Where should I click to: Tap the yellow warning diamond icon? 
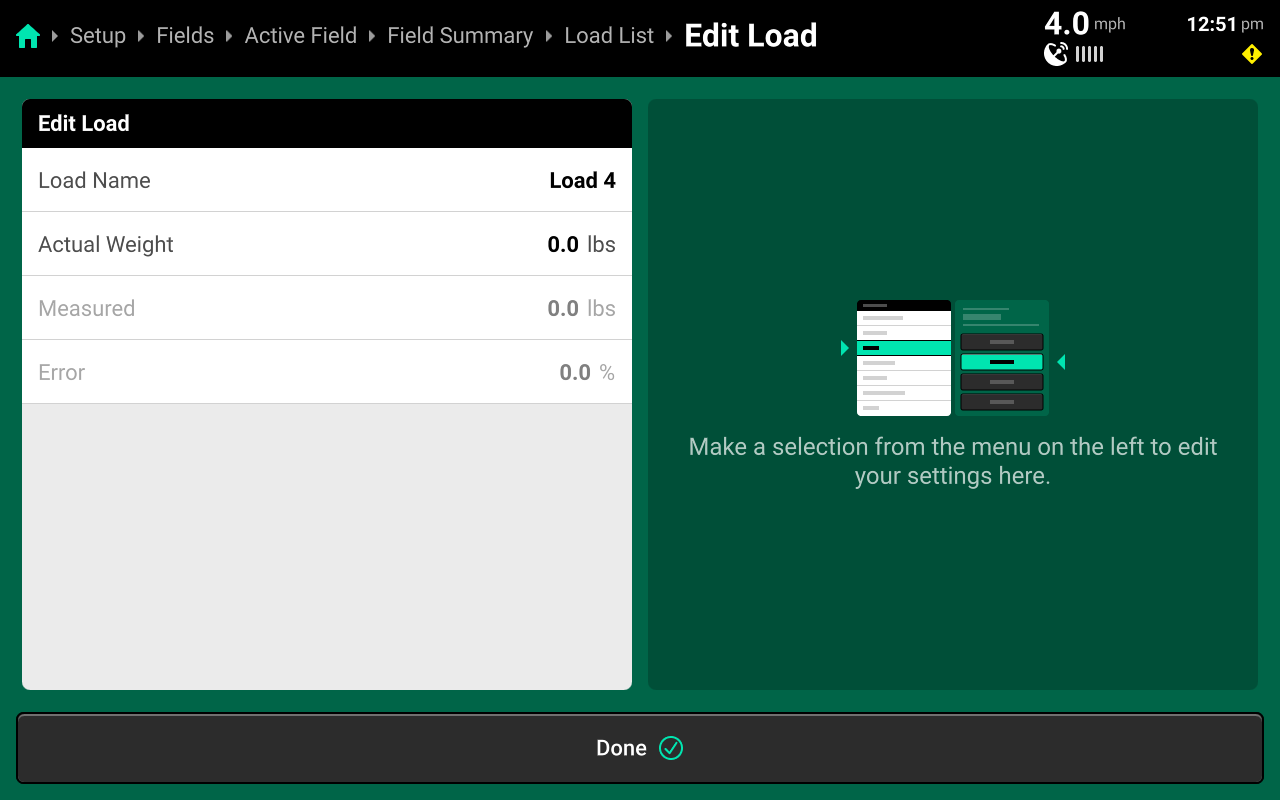[x=1251, y=54]
